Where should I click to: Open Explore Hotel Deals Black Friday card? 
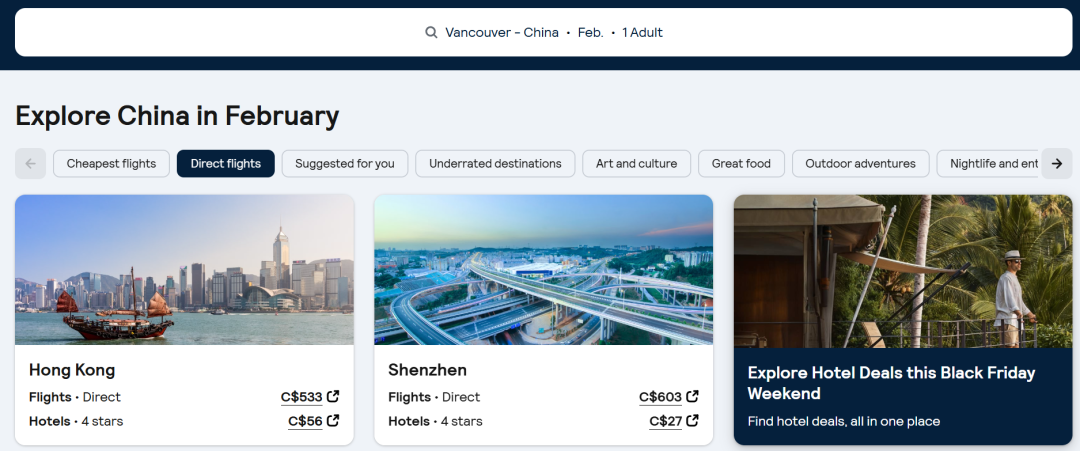tap(903, 320)
